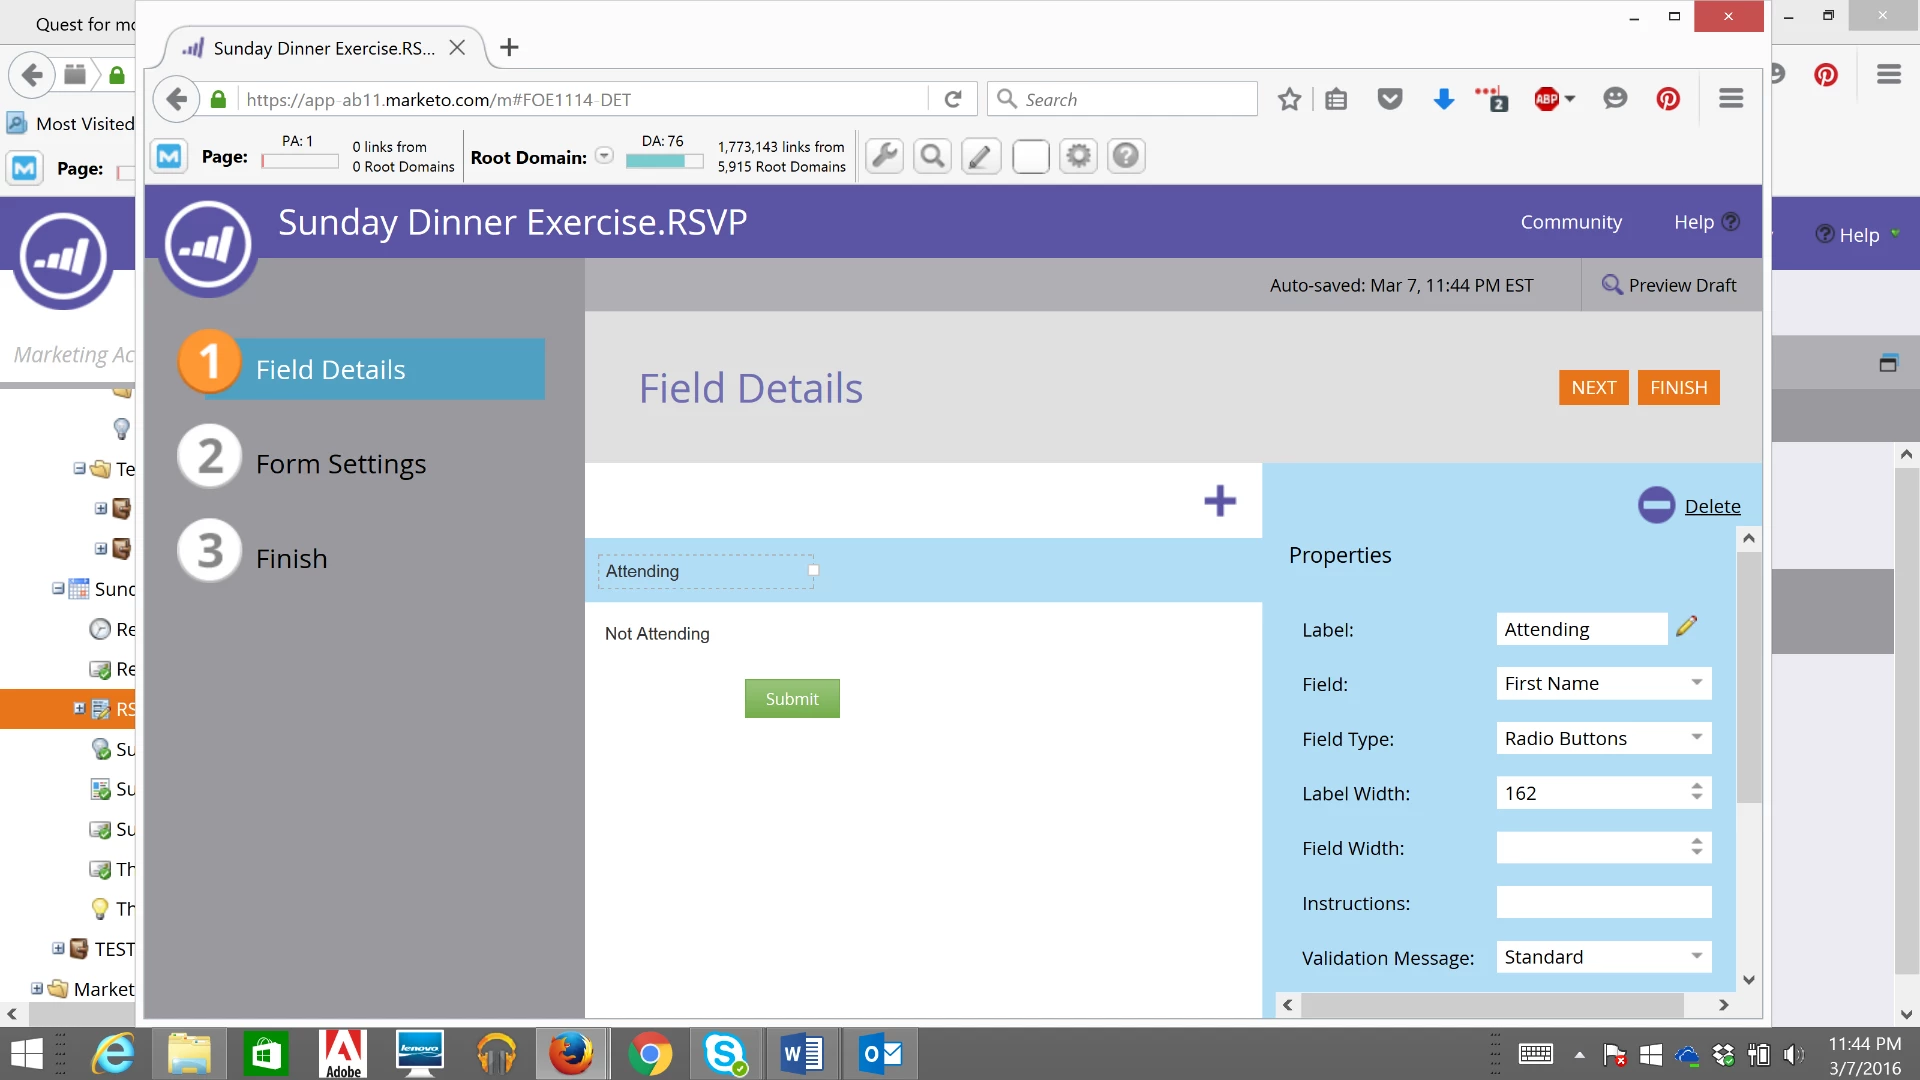Expand the TEST folder in tree
The height and width of the screenshot is (1080, 1920).
coord(58,948)
